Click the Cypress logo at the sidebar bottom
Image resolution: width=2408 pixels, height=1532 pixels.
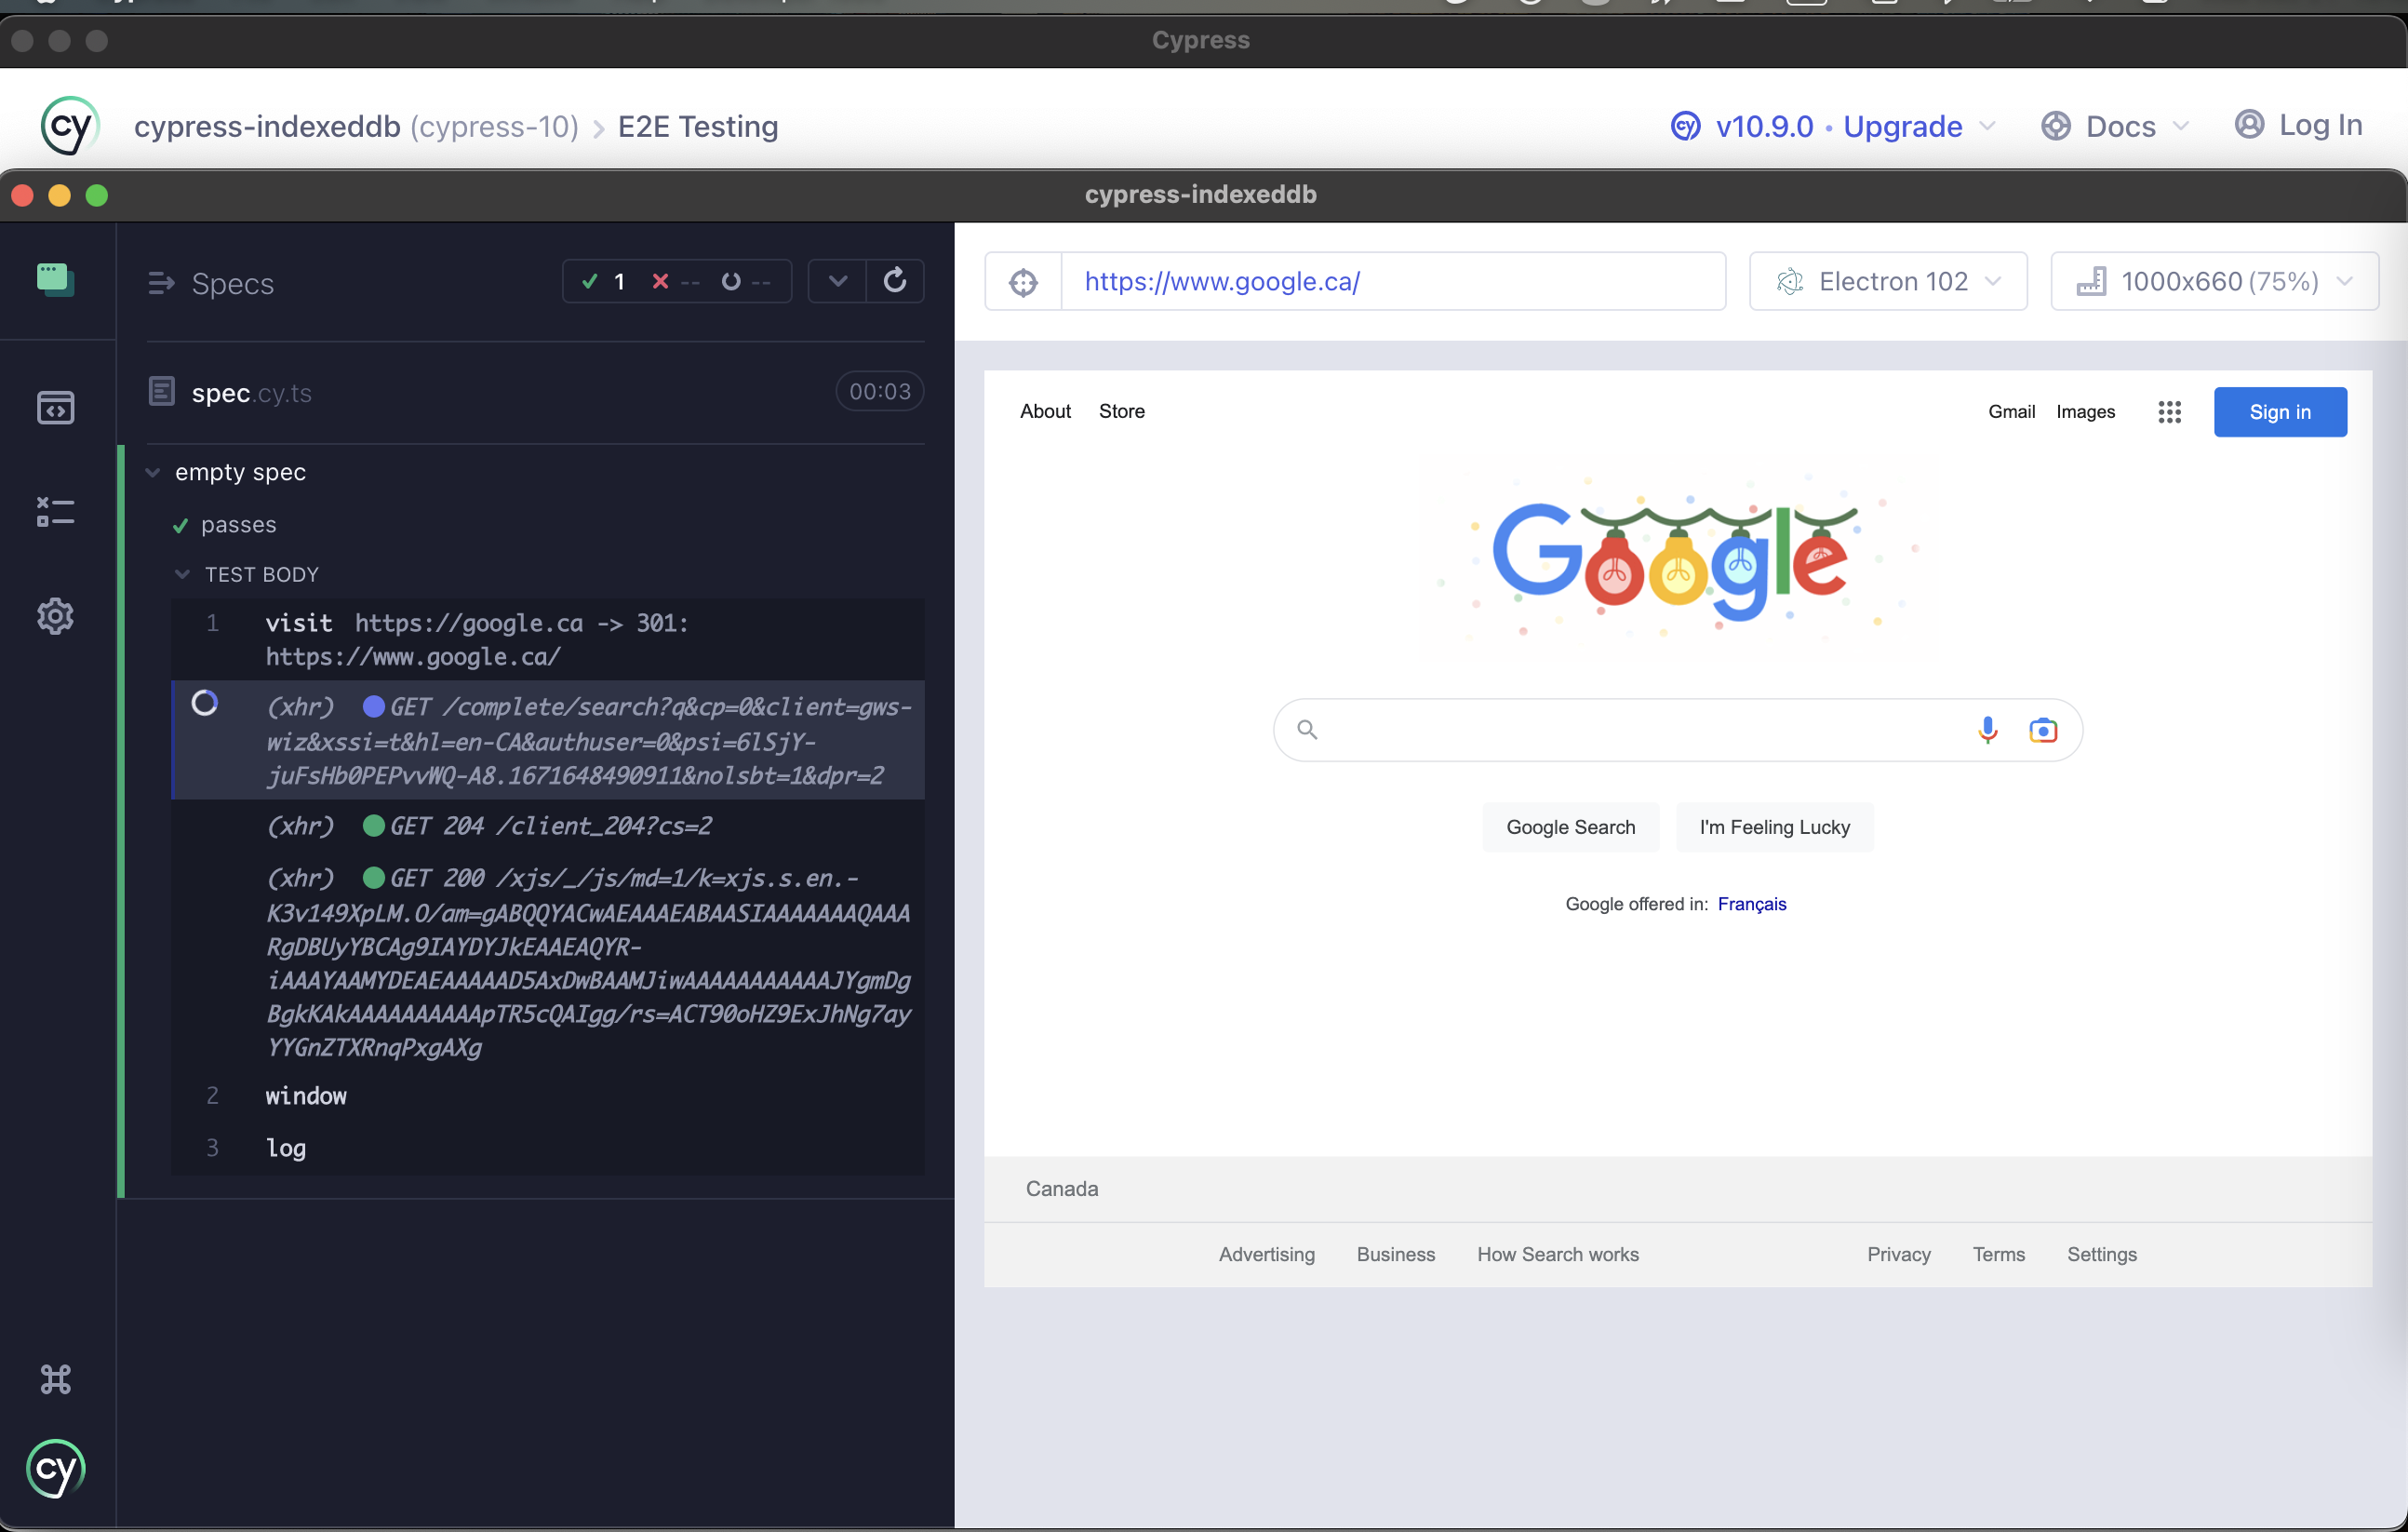(56, 1469)
